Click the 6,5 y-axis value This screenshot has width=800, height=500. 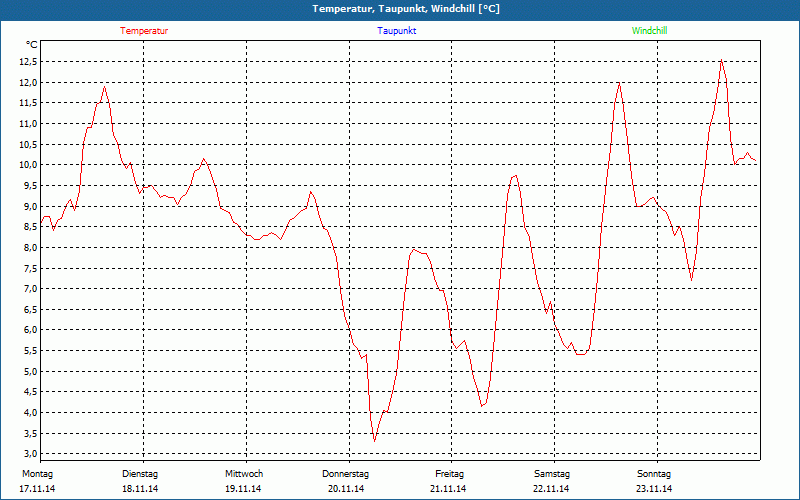(x=31, y=310)
